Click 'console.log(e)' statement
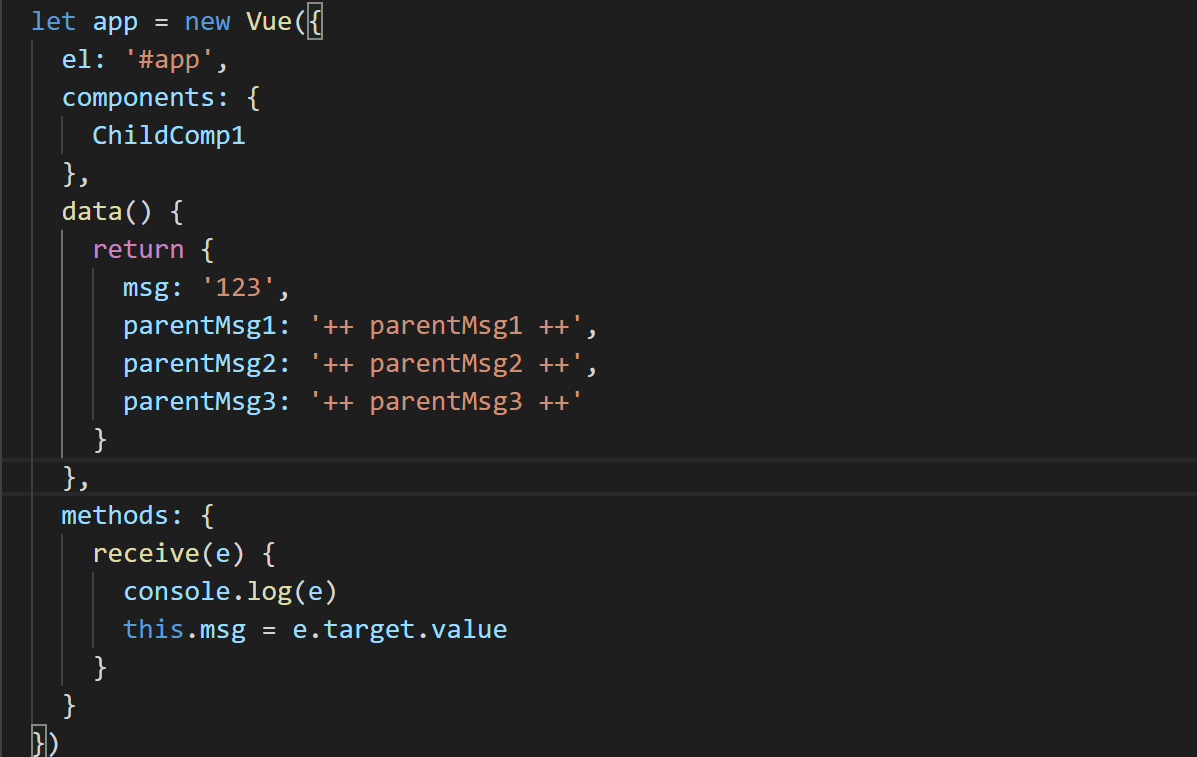This screenshot has width=1197, height=757. 230,591
